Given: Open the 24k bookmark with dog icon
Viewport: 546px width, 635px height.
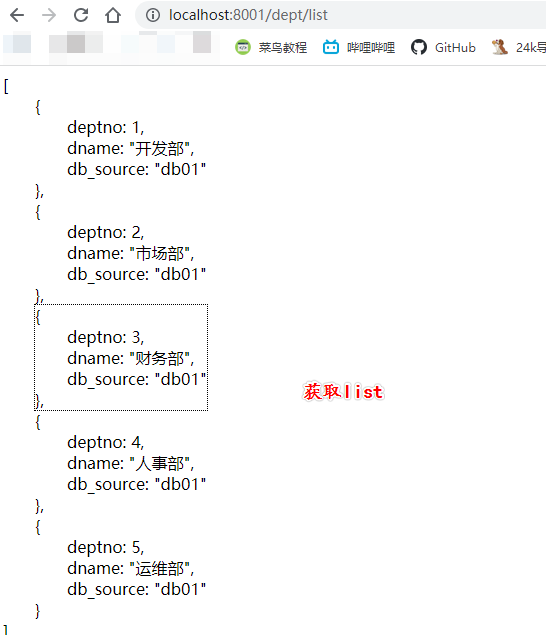Looking at the screenshot, I should [518, 47].
